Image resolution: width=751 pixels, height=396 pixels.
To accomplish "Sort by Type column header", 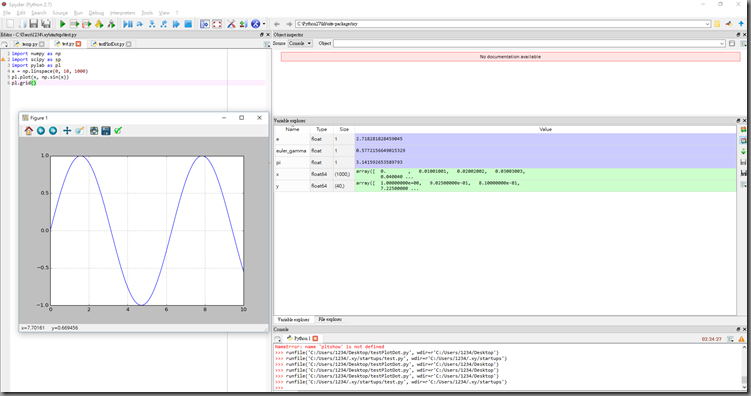I will (x=321, y=129).
